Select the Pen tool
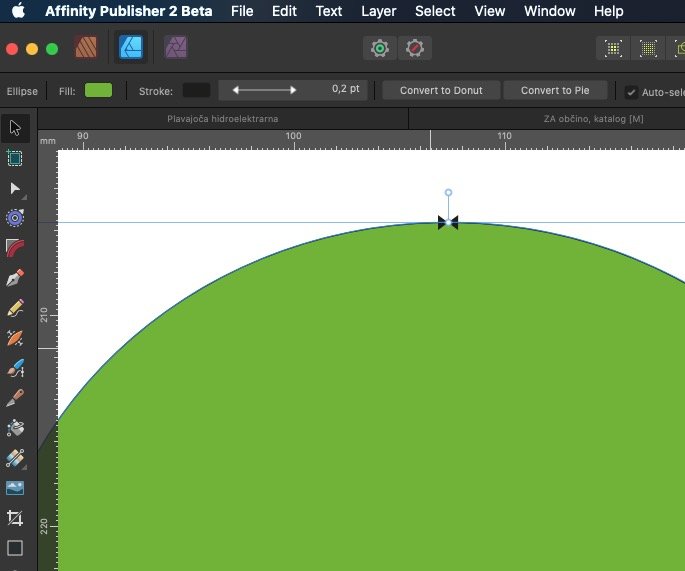685x571 pixels. tap(15, 278)
